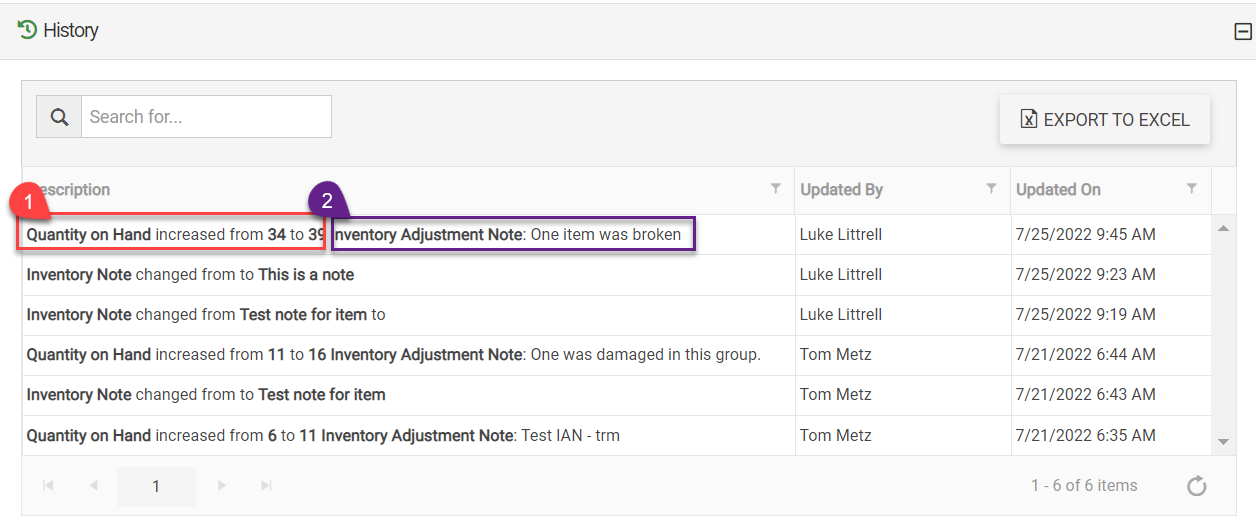Select the 'Test IAN - trm' history row
This screenshot has height=523, width=1256.
point(400,436)
